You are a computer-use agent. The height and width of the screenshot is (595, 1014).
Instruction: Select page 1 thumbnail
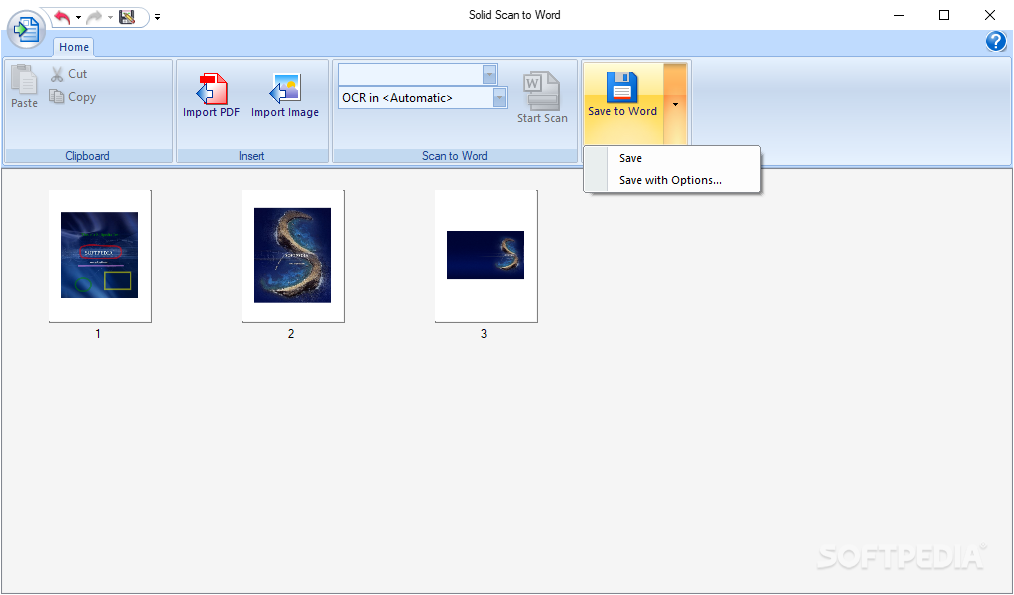tap(100, 256)
